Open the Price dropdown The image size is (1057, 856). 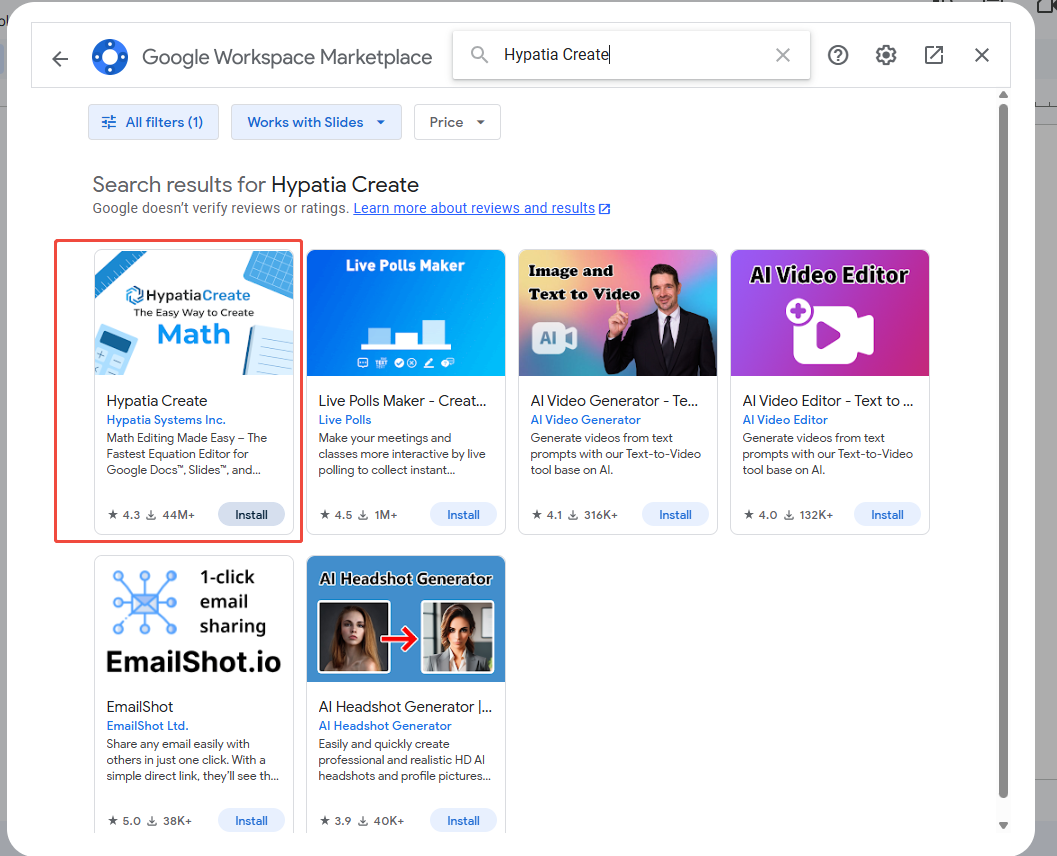pos(457,121)
